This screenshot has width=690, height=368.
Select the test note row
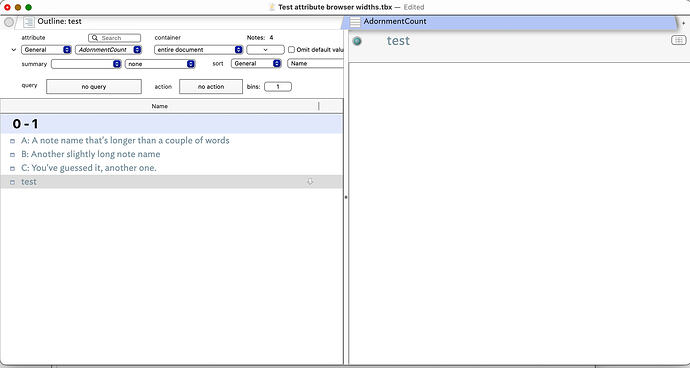coord(171,182)
